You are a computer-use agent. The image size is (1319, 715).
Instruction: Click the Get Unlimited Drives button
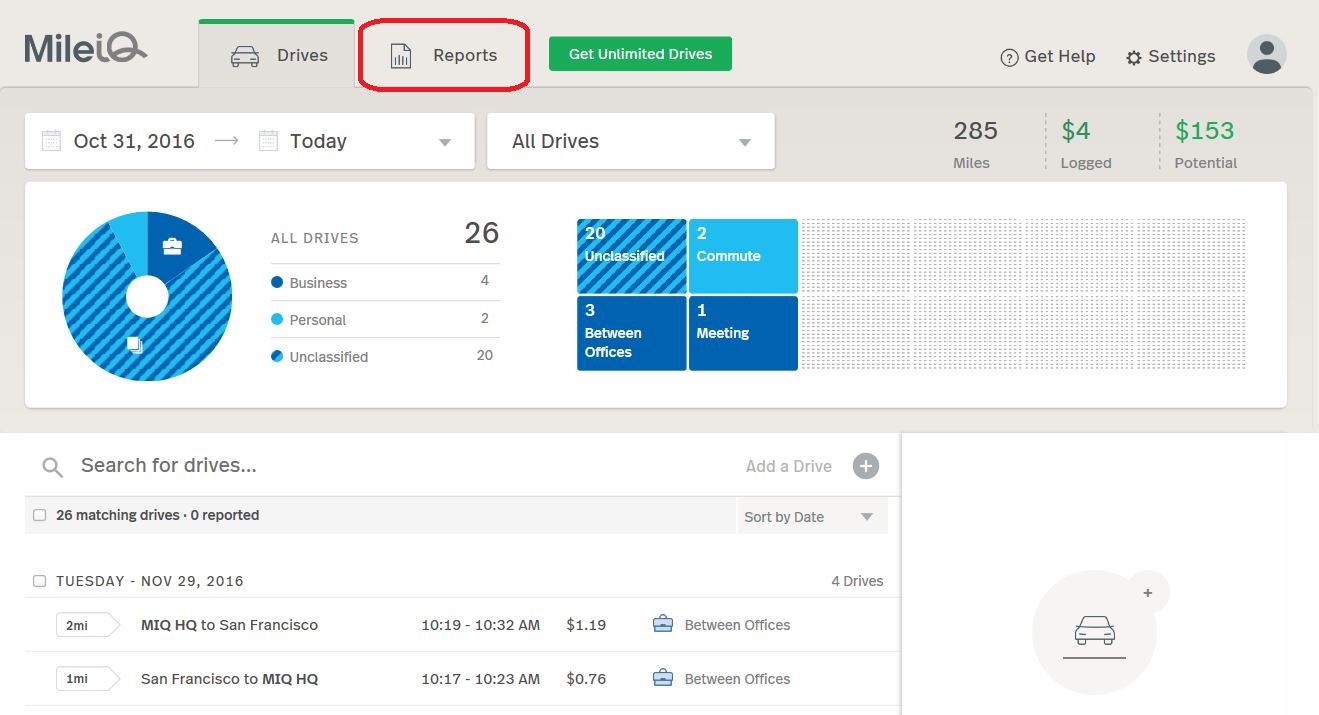[640, 54]
